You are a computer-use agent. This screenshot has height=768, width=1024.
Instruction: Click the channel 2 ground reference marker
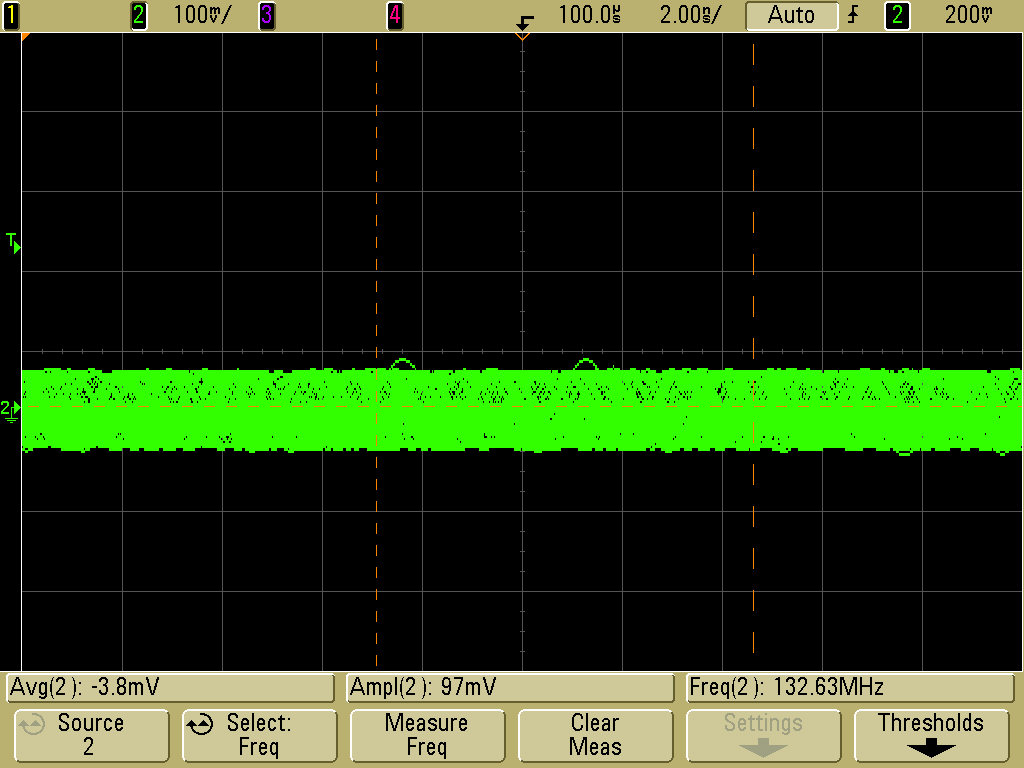coord(10,411)
